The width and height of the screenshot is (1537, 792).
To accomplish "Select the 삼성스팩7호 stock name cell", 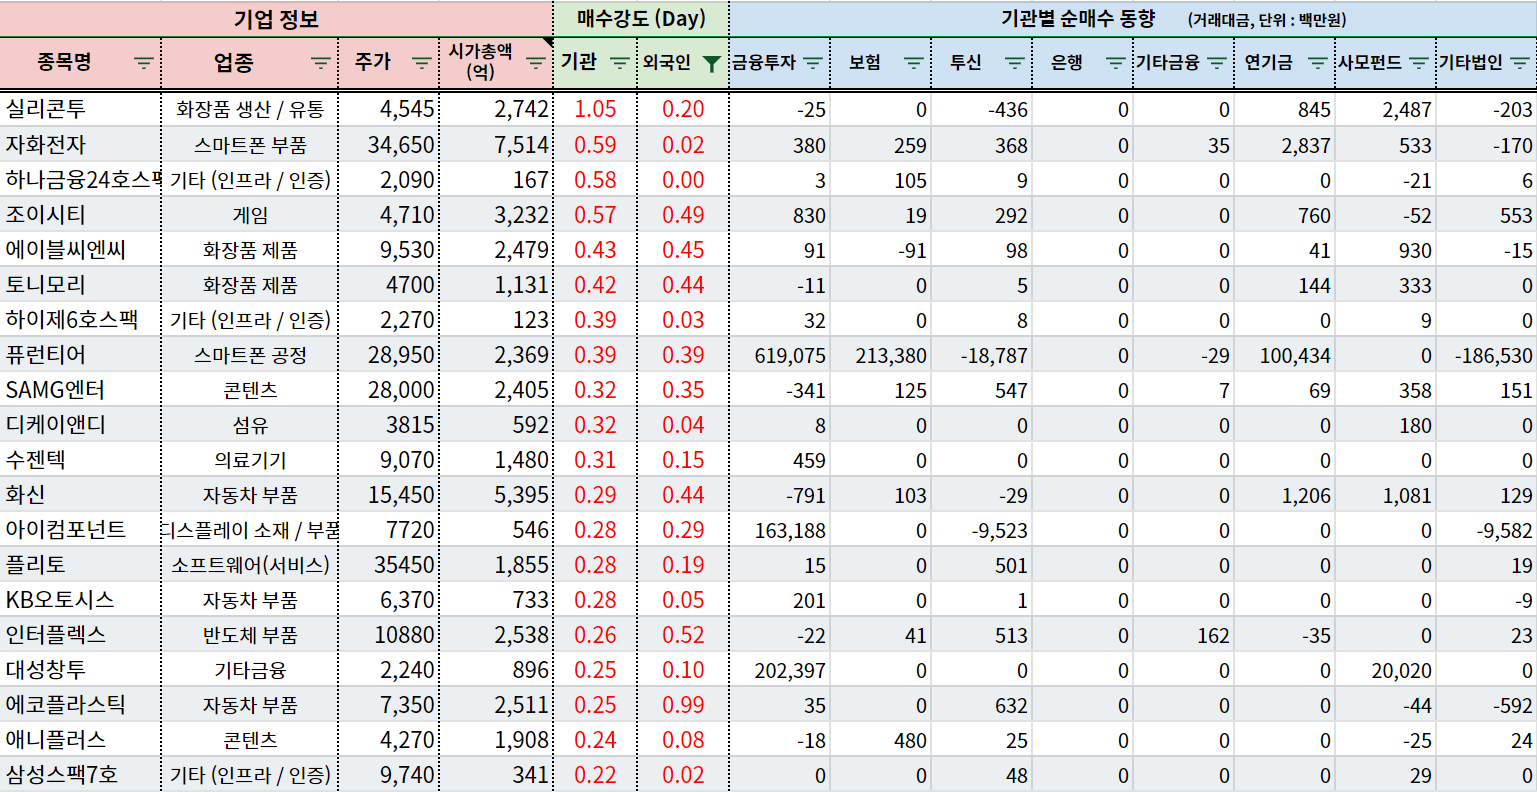I will (80, 774).
